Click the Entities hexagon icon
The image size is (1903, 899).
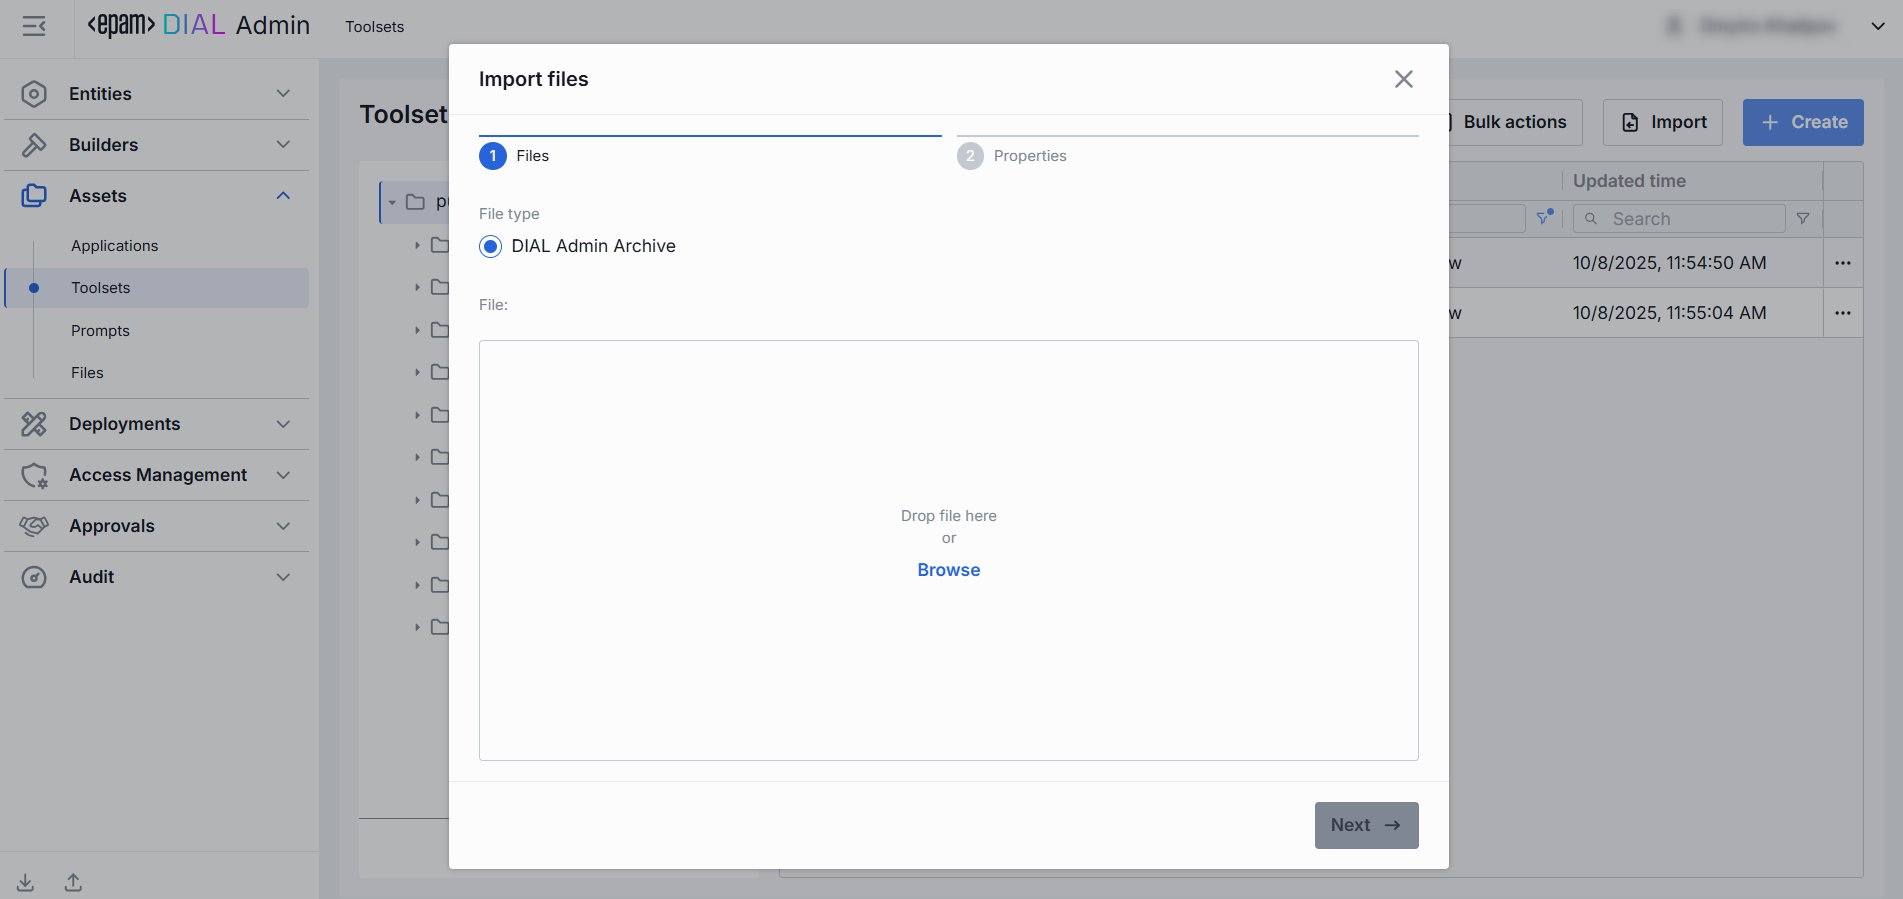coord(34,94)
